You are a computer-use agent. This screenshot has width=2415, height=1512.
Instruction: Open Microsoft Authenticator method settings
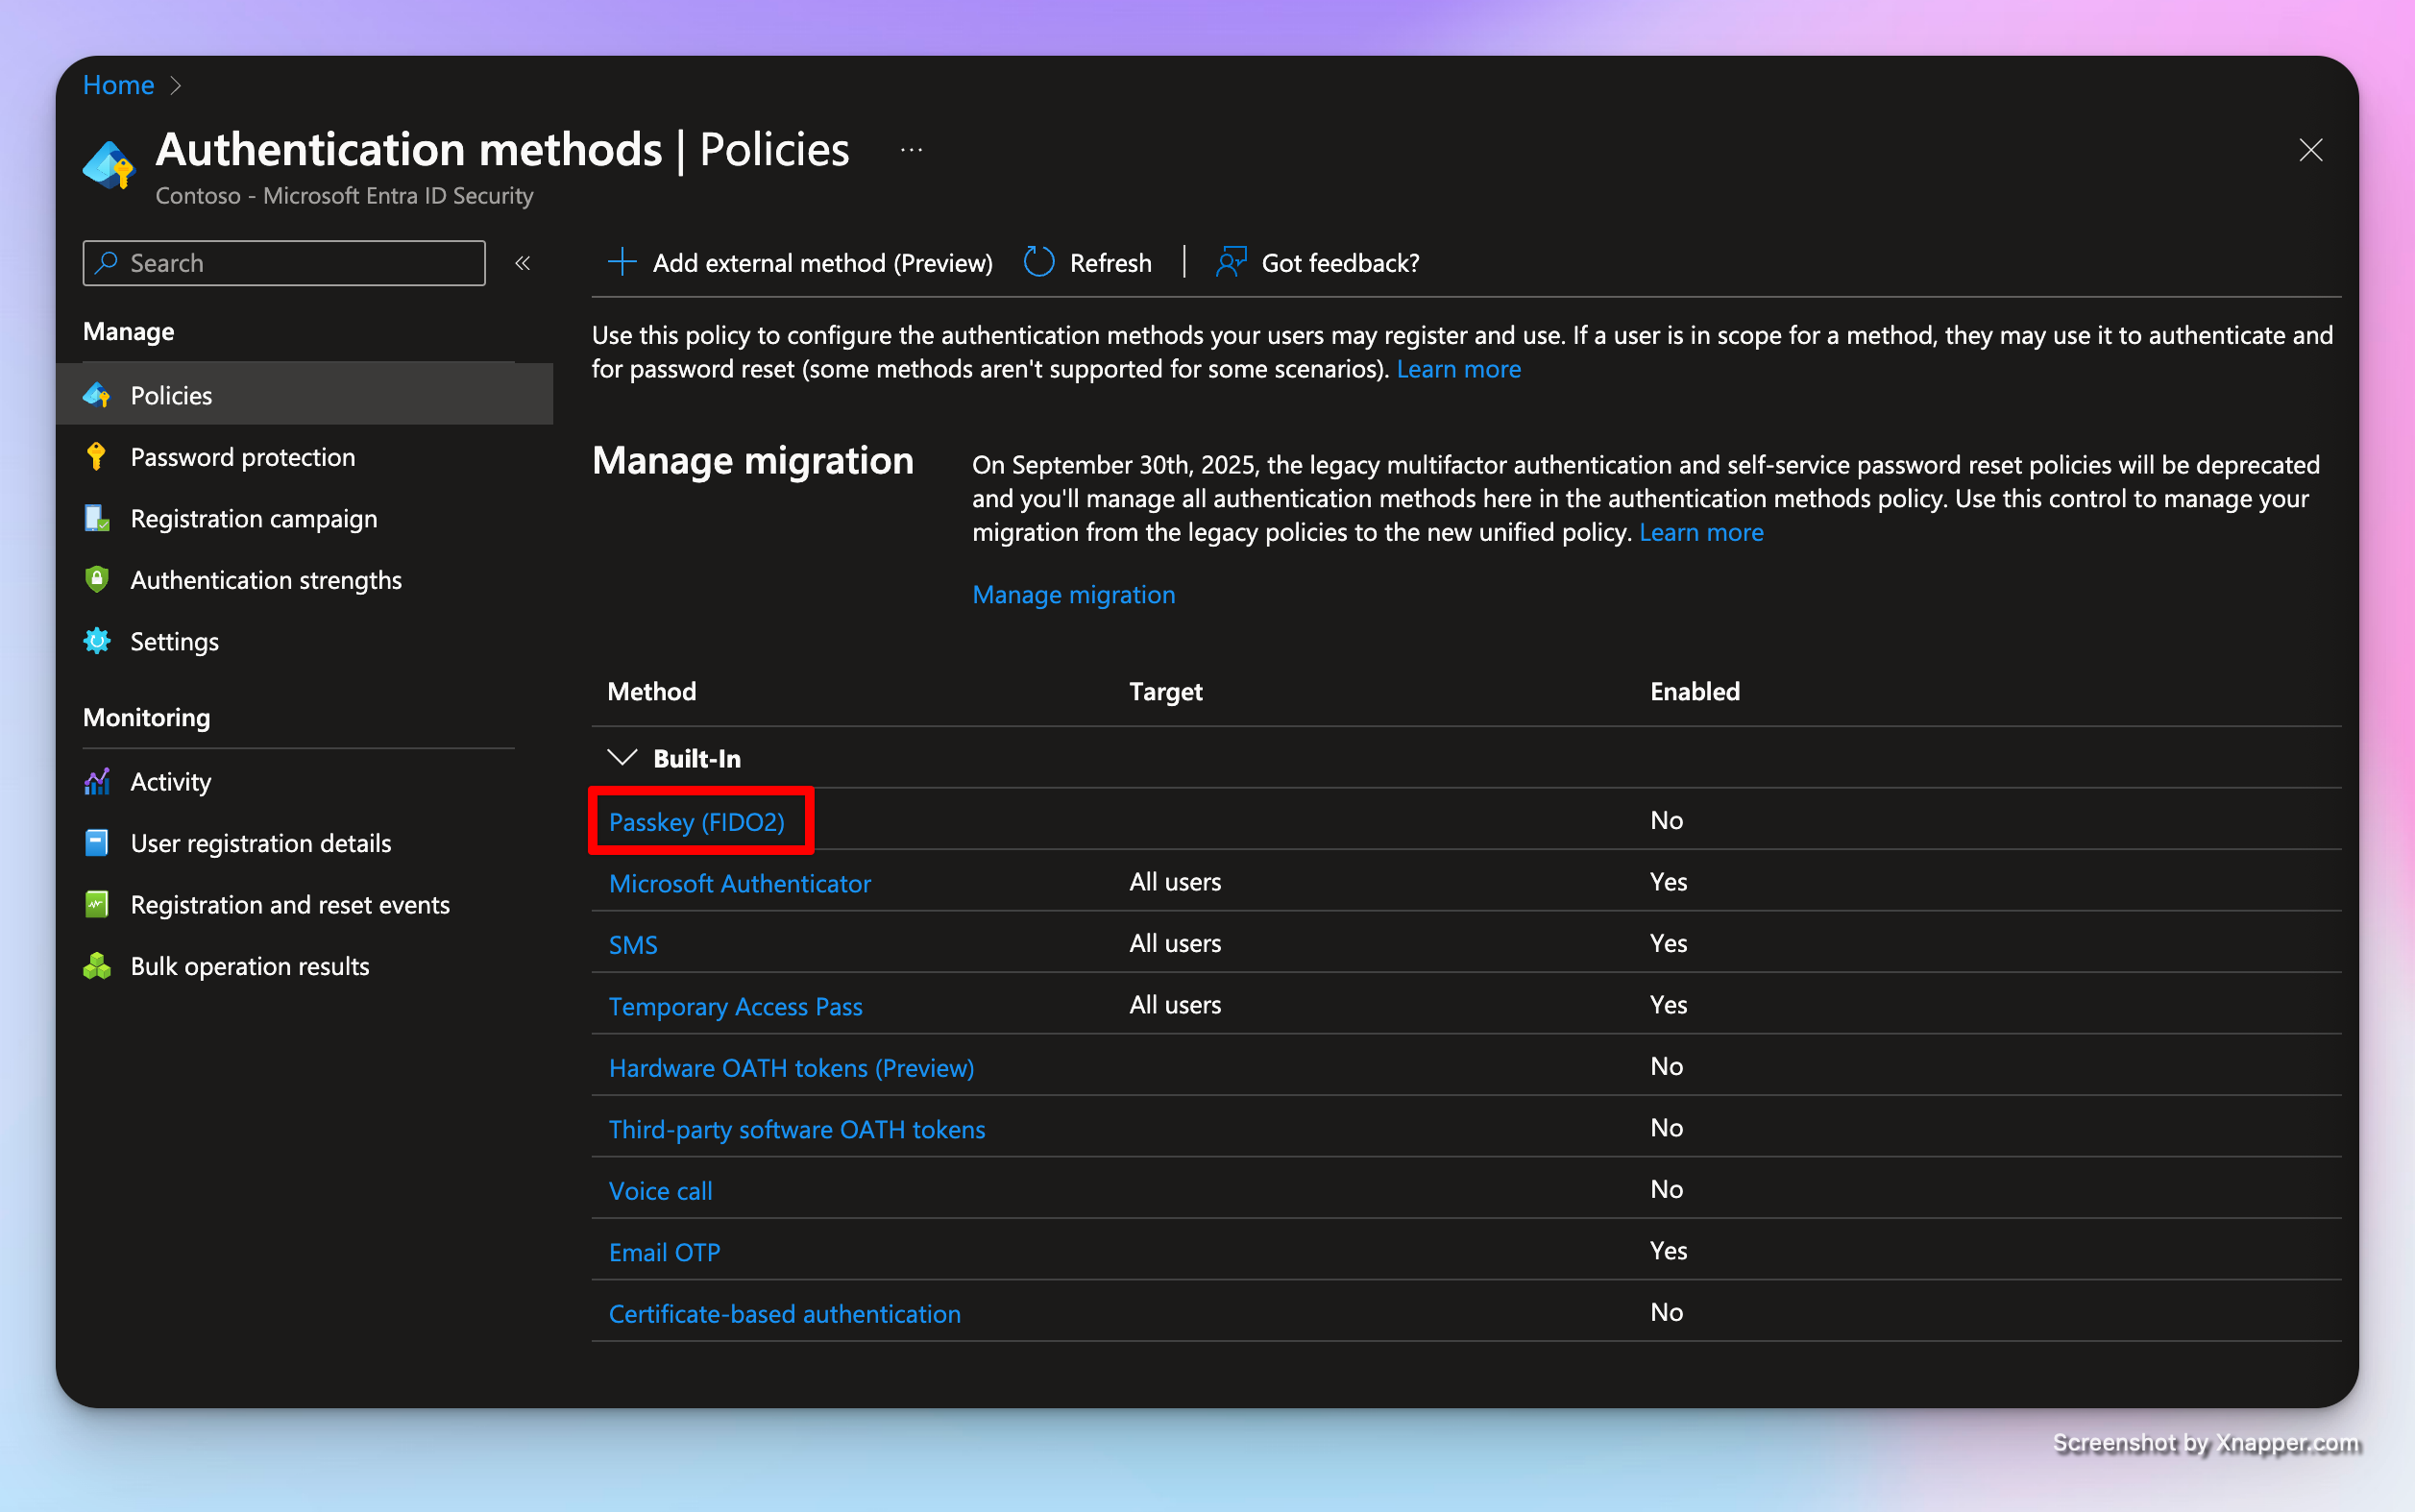(x=739, y=884)
